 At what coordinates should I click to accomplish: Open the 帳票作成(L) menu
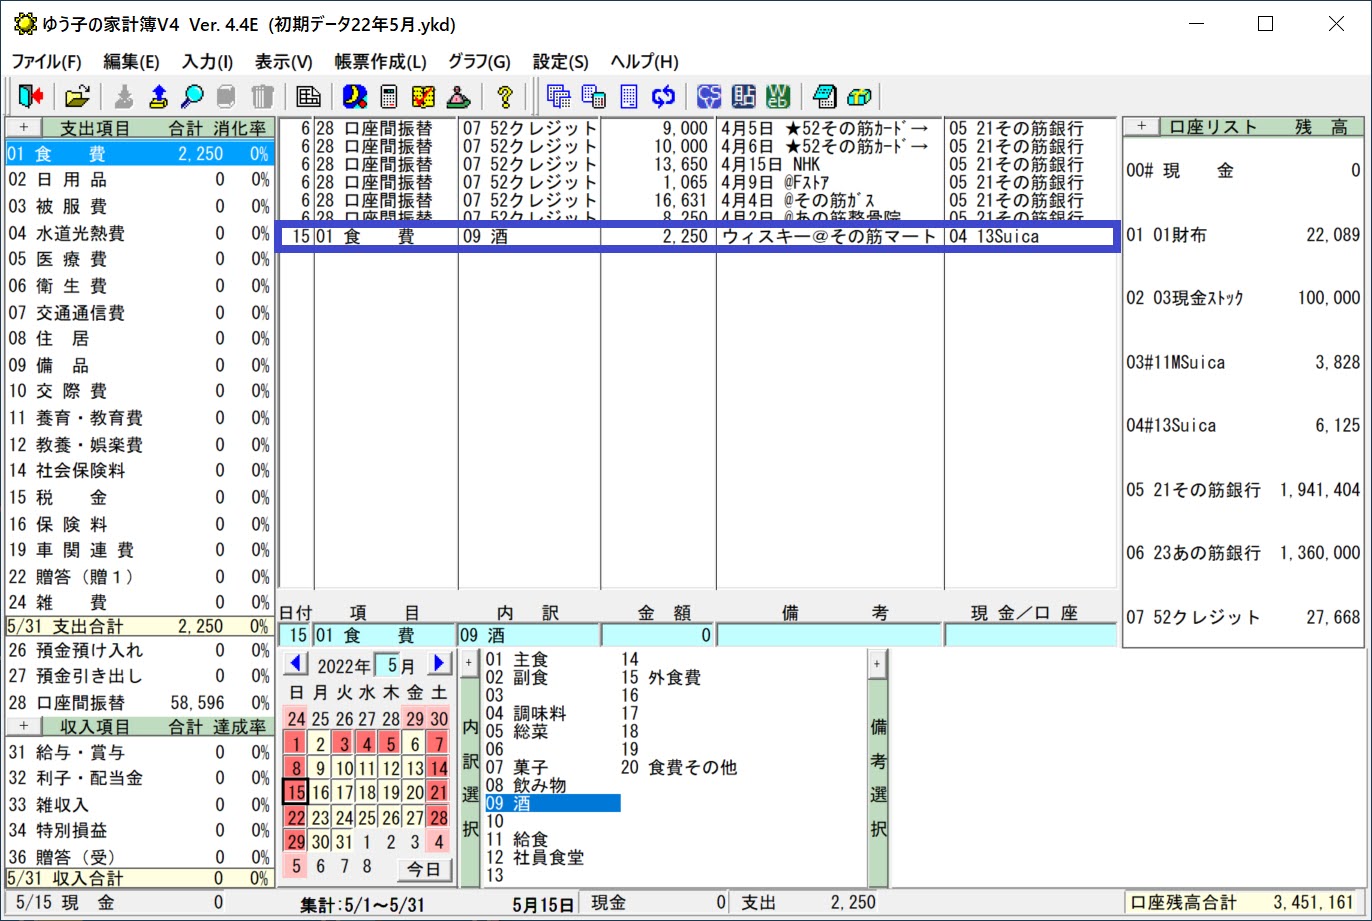pyautogui.click(x=380, y=61)
